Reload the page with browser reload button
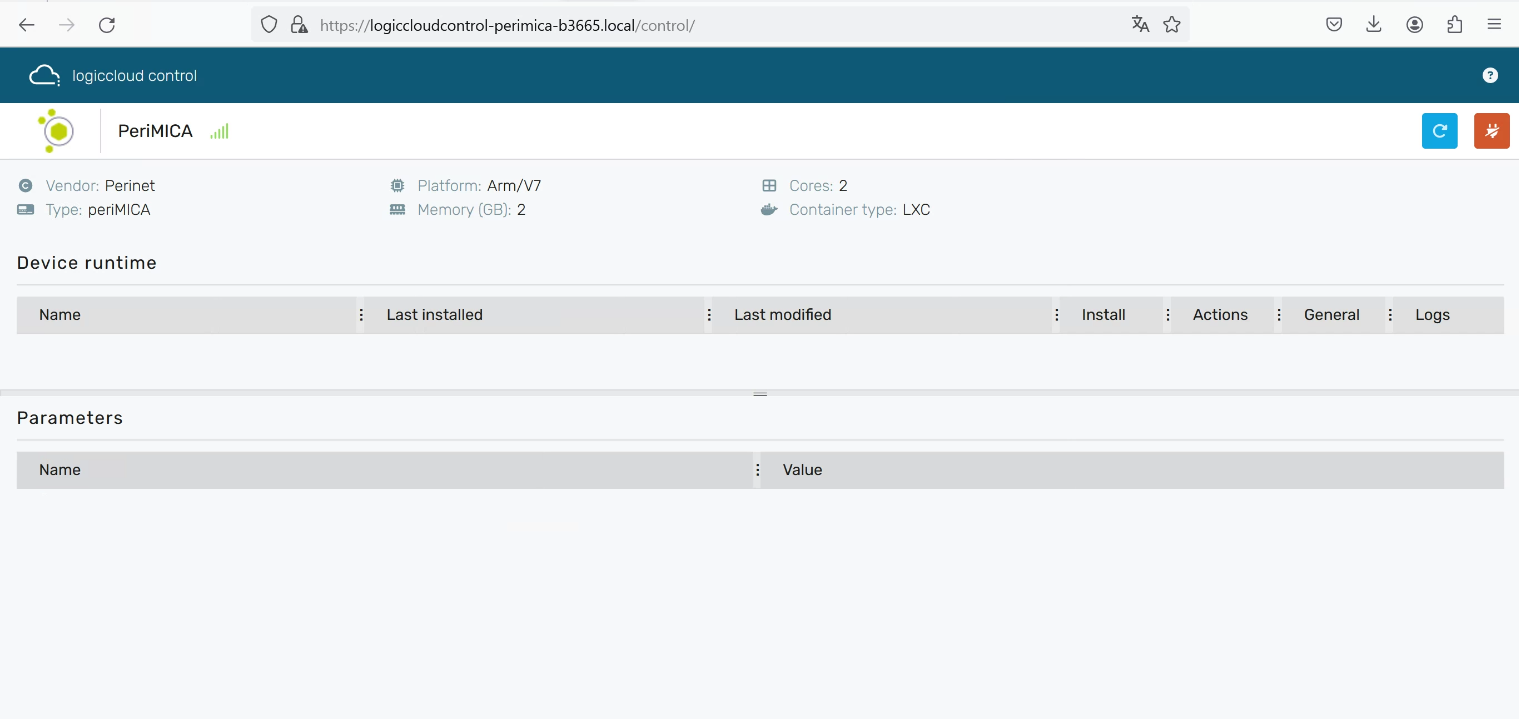The image size is (1519, 719). tap(107, 25)
